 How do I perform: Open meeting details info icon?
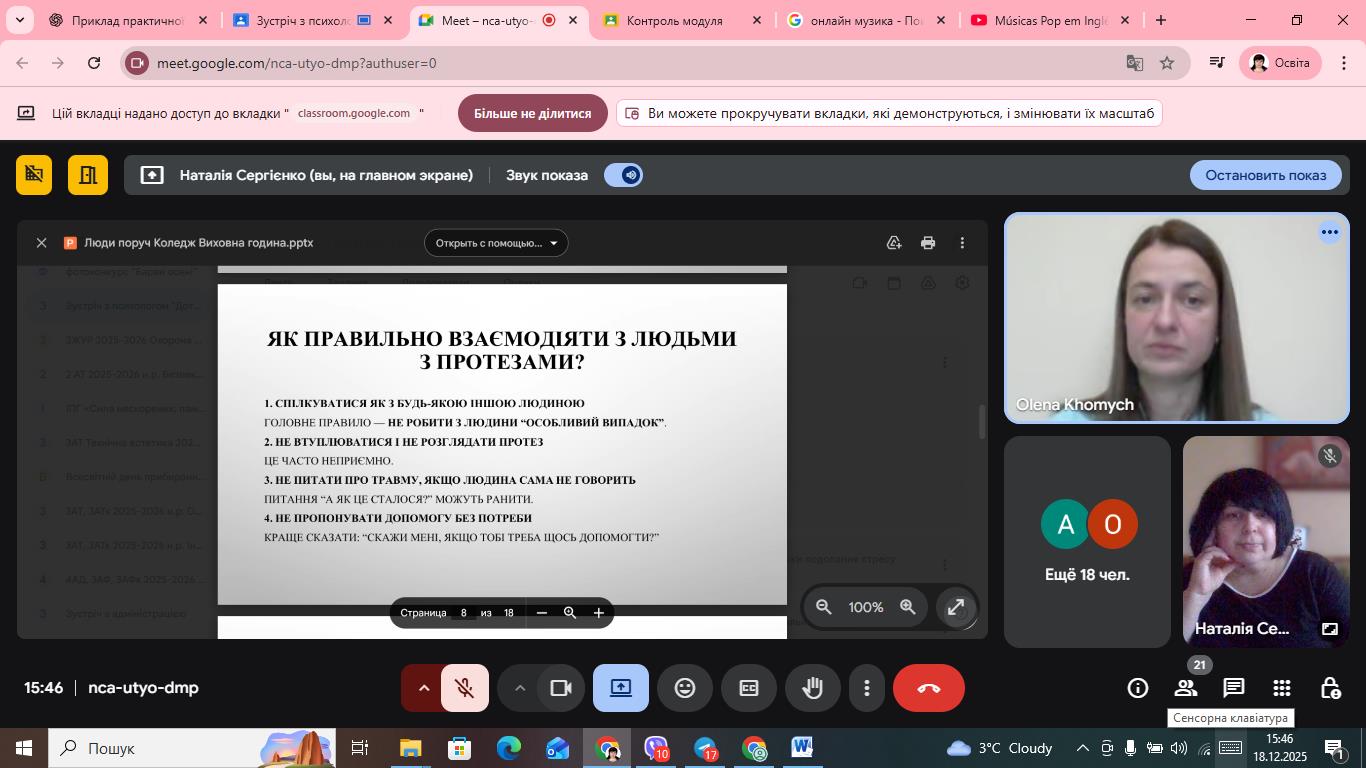click(x=1138, y=688)
